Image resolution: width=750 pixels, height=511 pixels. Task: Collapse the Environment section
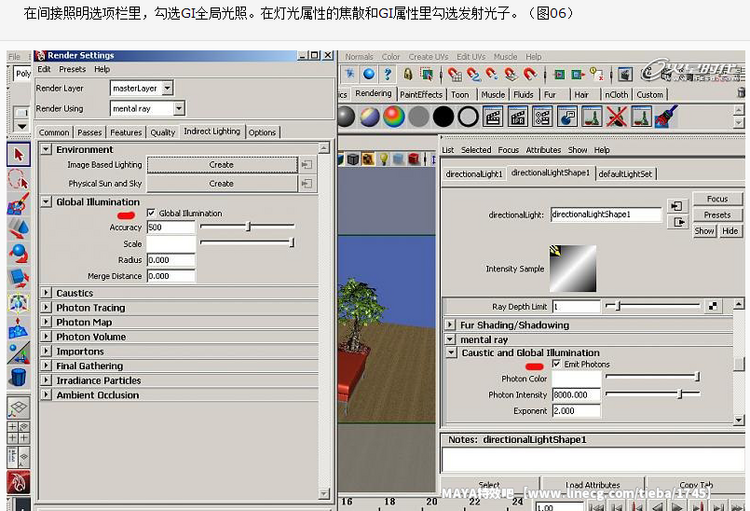(46, 149)
